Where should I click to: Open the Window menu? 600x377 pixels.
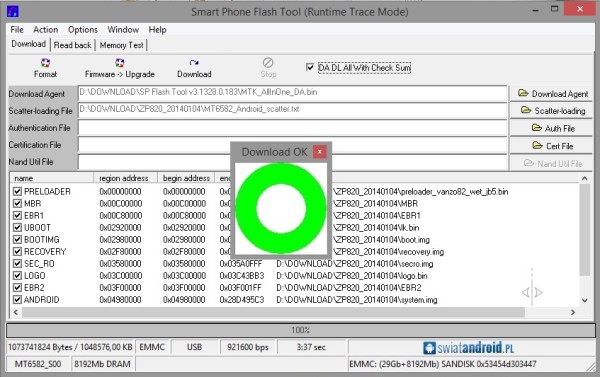123,29
